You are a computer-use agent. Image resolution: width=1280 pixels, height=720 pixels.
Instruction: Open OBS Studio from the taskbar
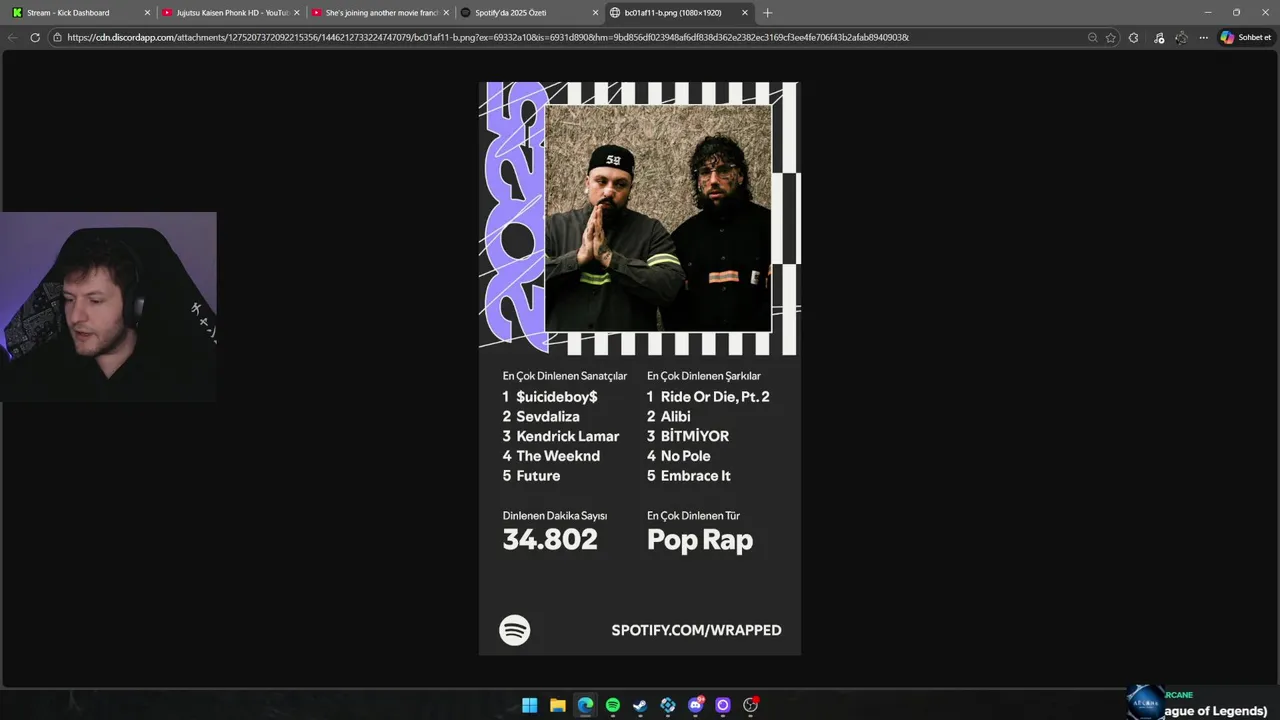click(750, 705)
